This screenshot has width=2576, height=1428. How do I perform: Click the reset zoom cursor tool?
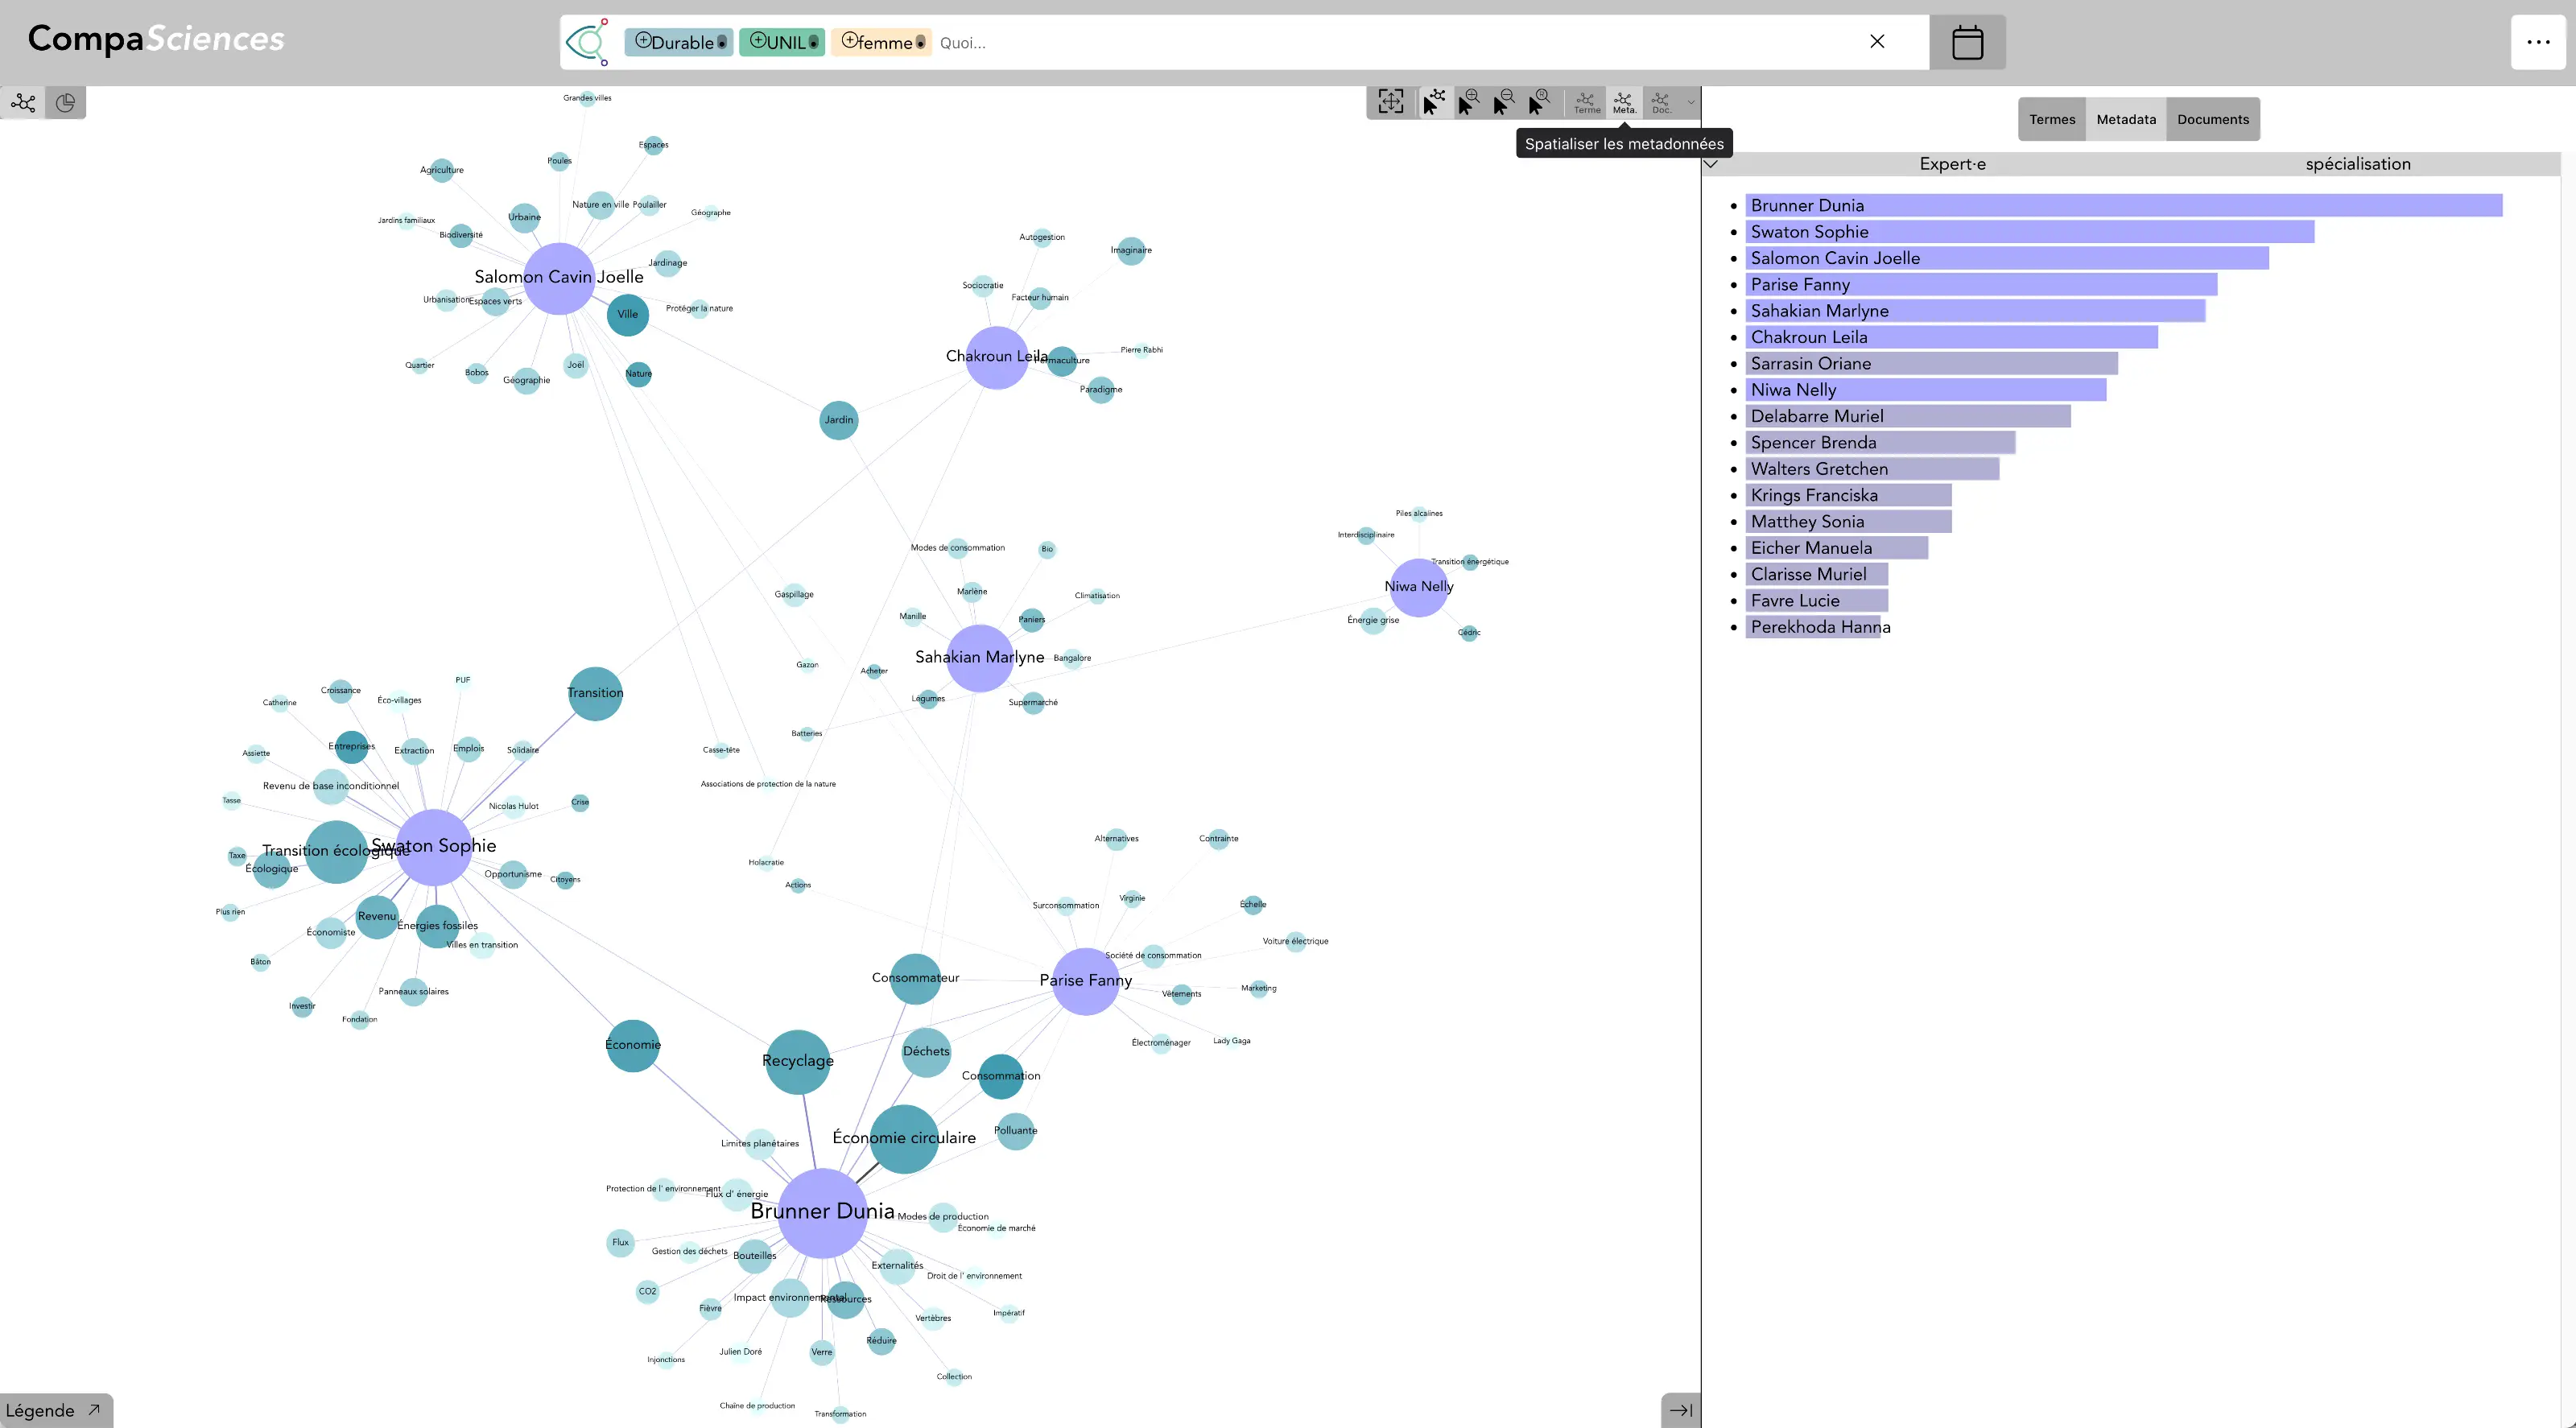pyautogui.click(x=1539, y=101)
